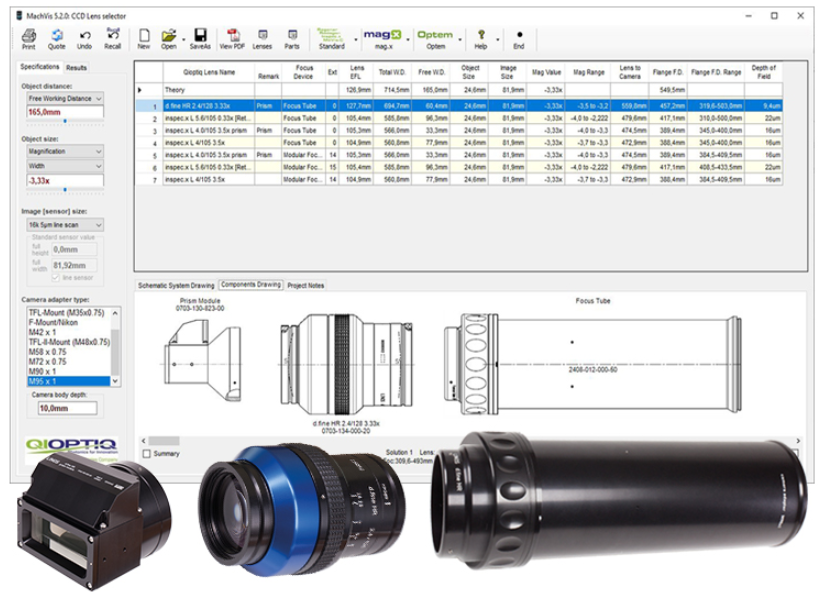The height and width of the screenshot is (597, 818).
Task: Click the Object distance slider
Action: [65, 122]
